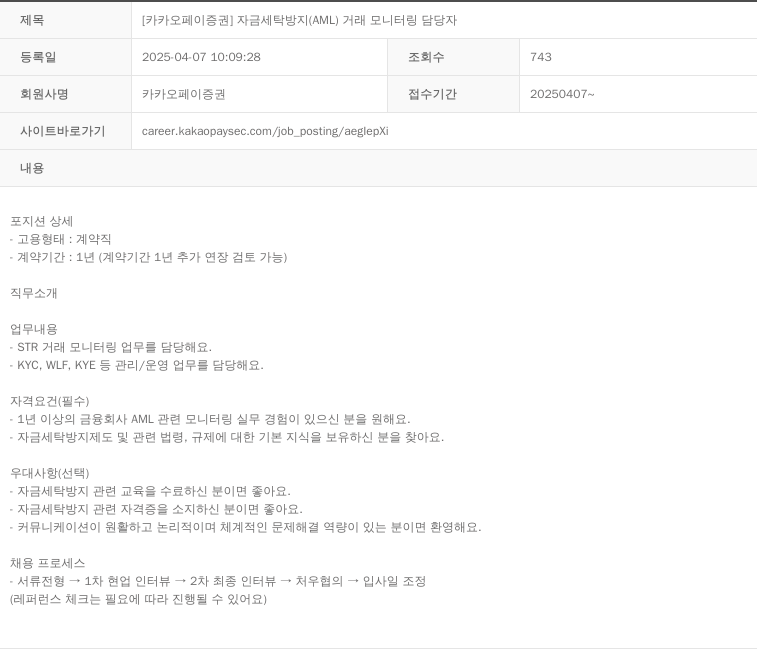Click the line starting 'KYC, WLF, KYE 등'

point(137,365)
